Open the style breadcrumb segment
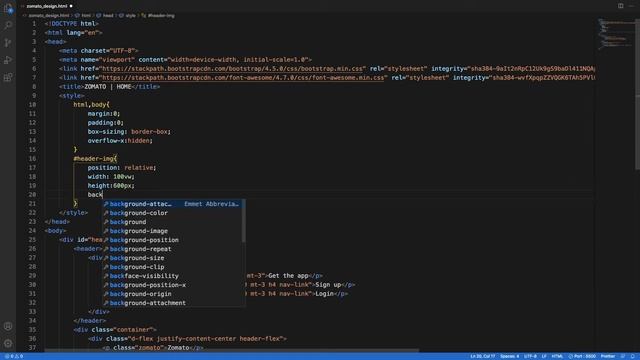Viewport: 640px width, 360px height. point(130,16)
